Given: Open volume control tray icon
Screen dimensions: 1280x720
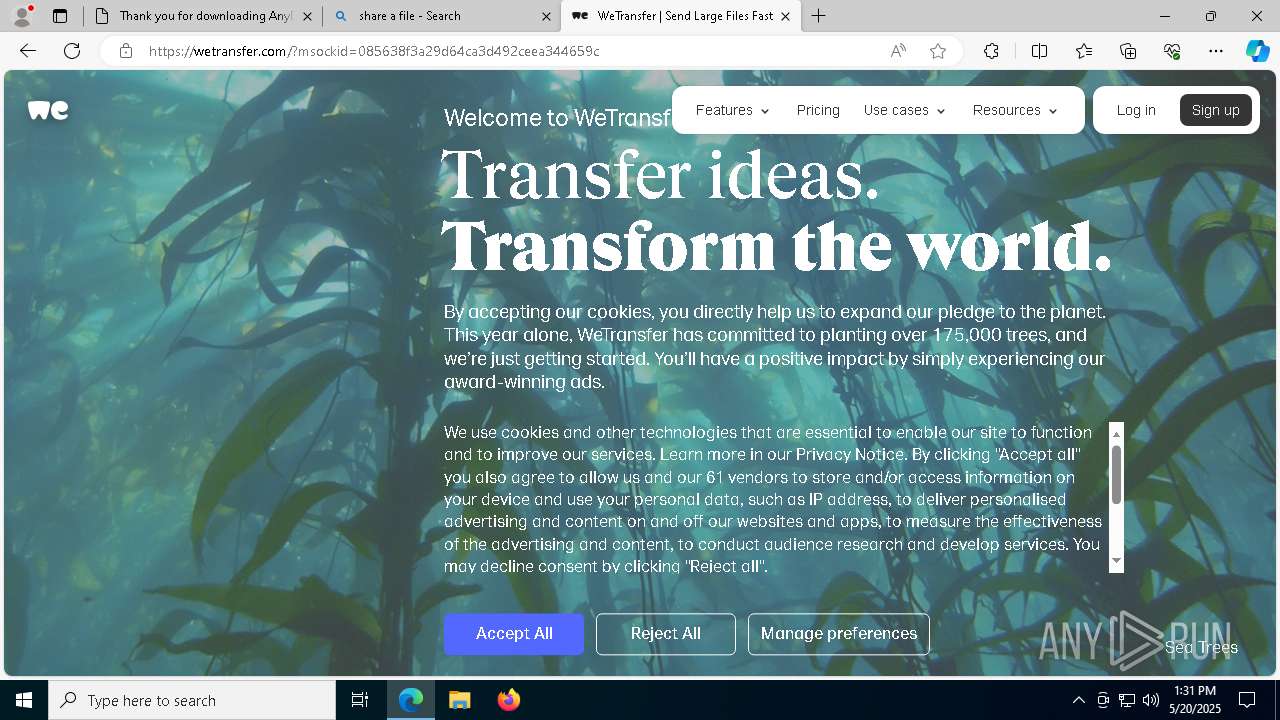Looking at the screenshot, I should tap(1151, 700).
